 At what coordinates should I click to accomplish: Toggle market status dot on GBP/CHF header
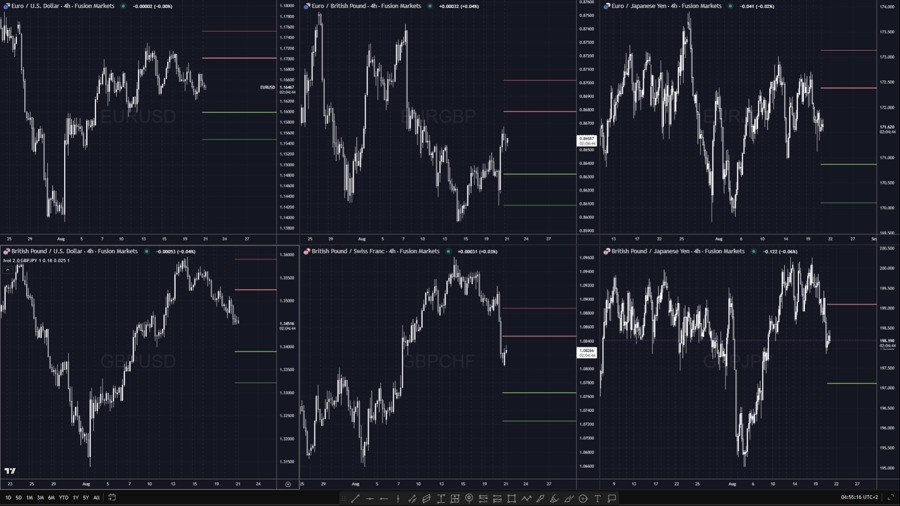pyautogui.click(x=448, y=251)
